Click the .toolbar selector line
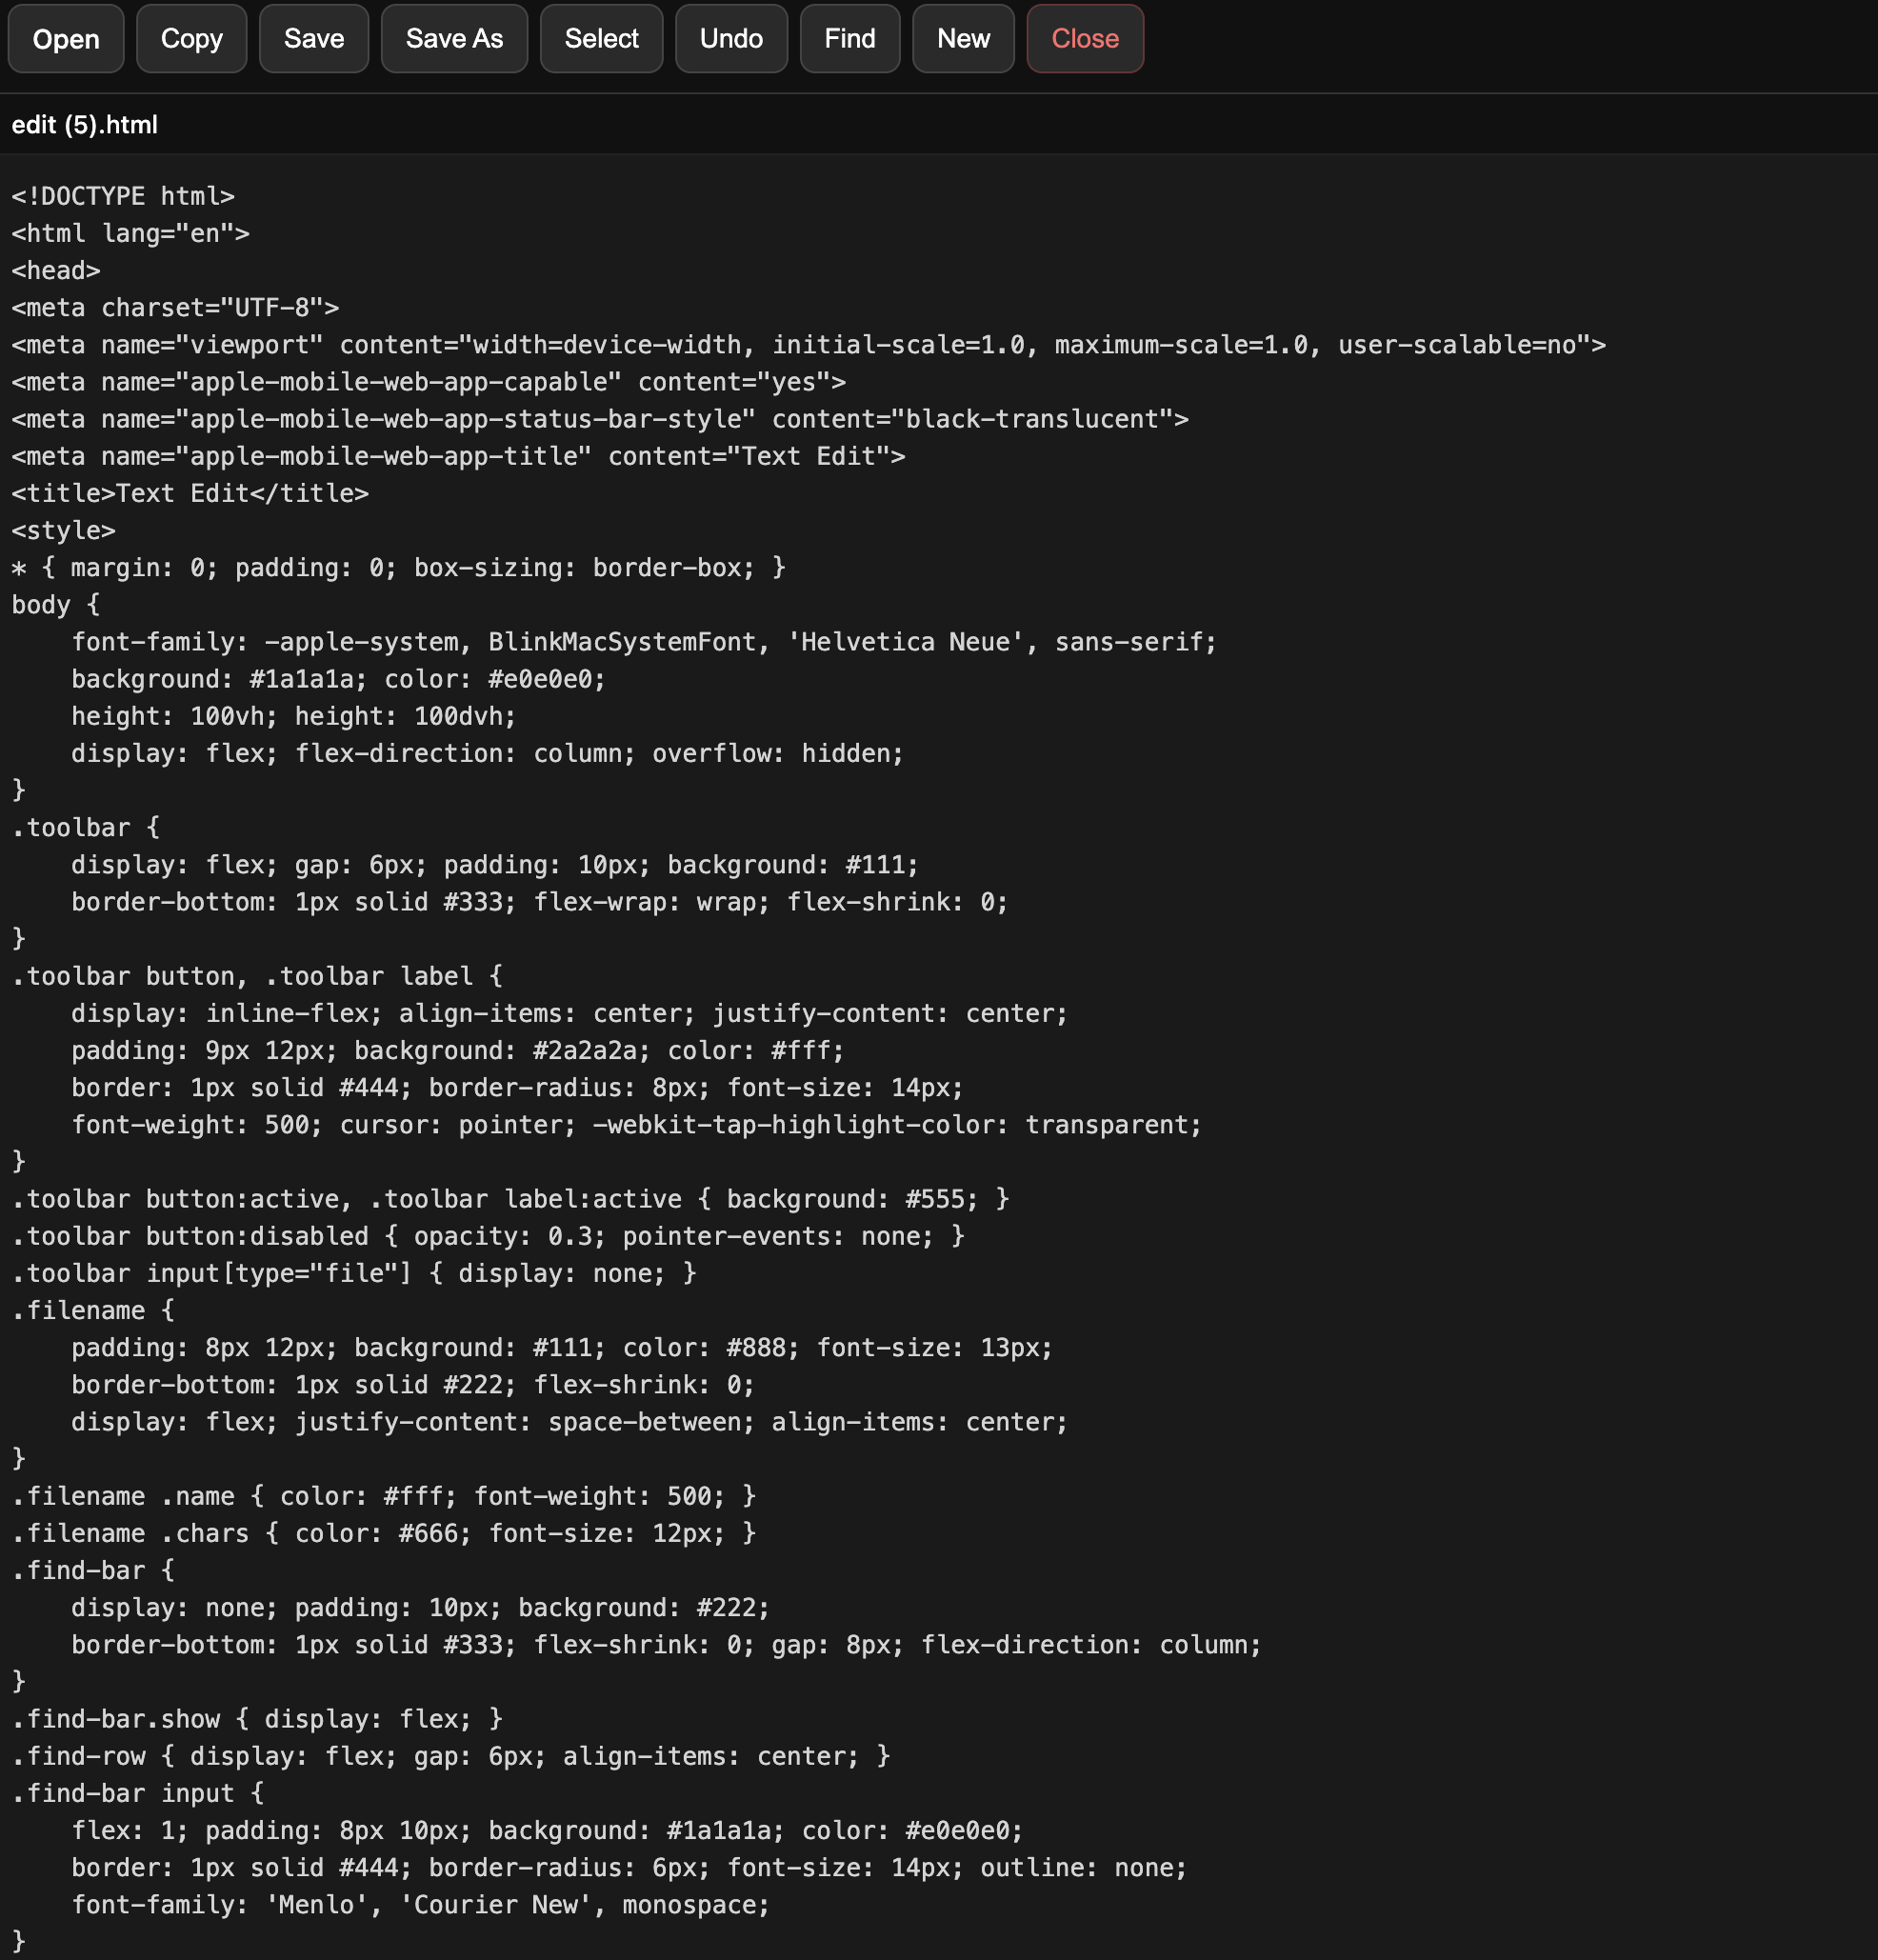This screenshot has height=1960, width=1878. coord(86,828)
